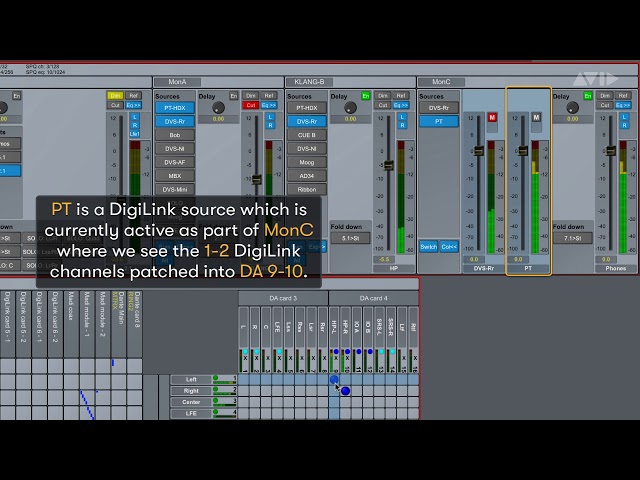Click the KLANG-B HP fader handle
The height and width of the screenshot is (480, 640).
(389, 165)
